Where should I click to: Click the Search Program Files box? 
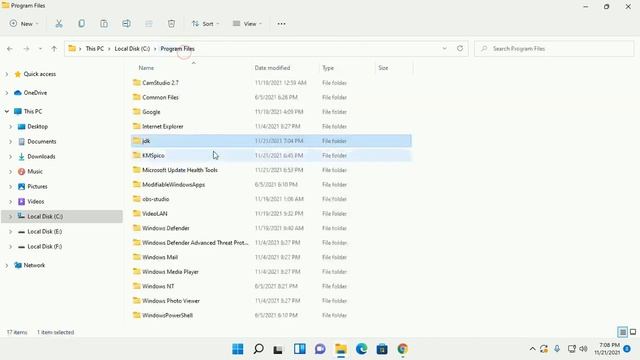coord(554,49)
